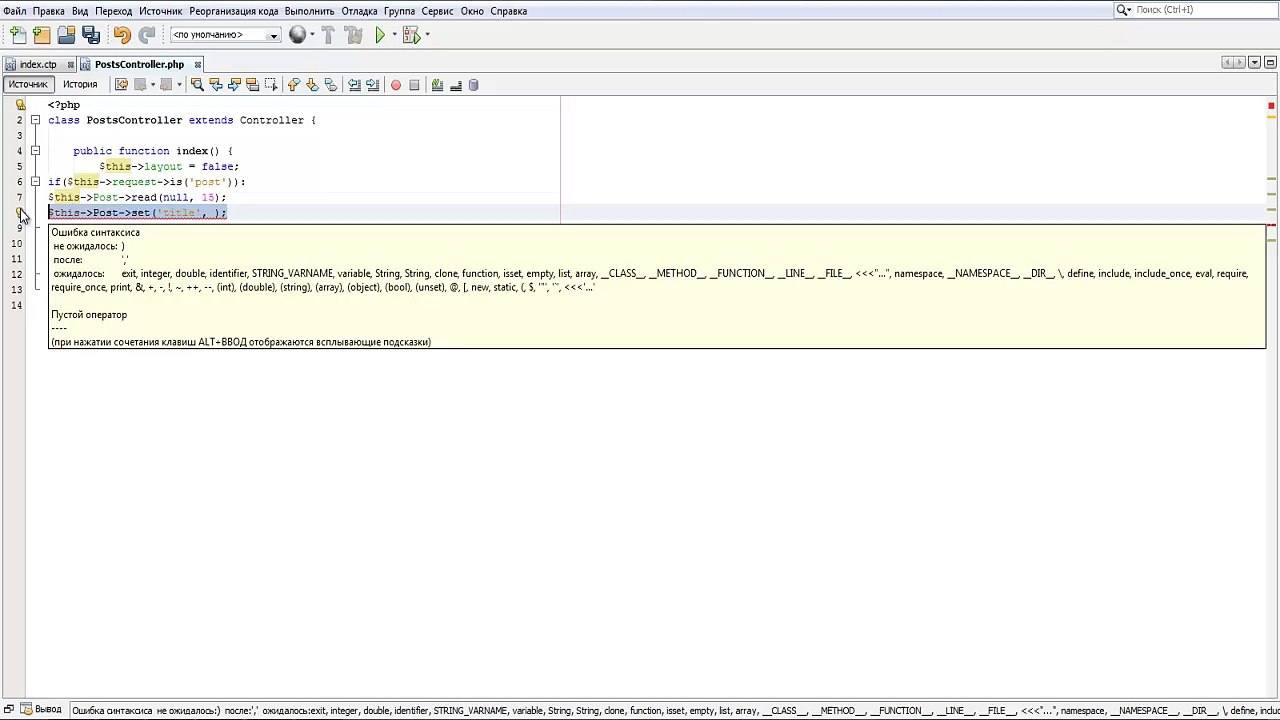This screenshot has width=1280, height=720.
Task: Toggle highlight search in editor toolbar
Action: tap(252, 85)
